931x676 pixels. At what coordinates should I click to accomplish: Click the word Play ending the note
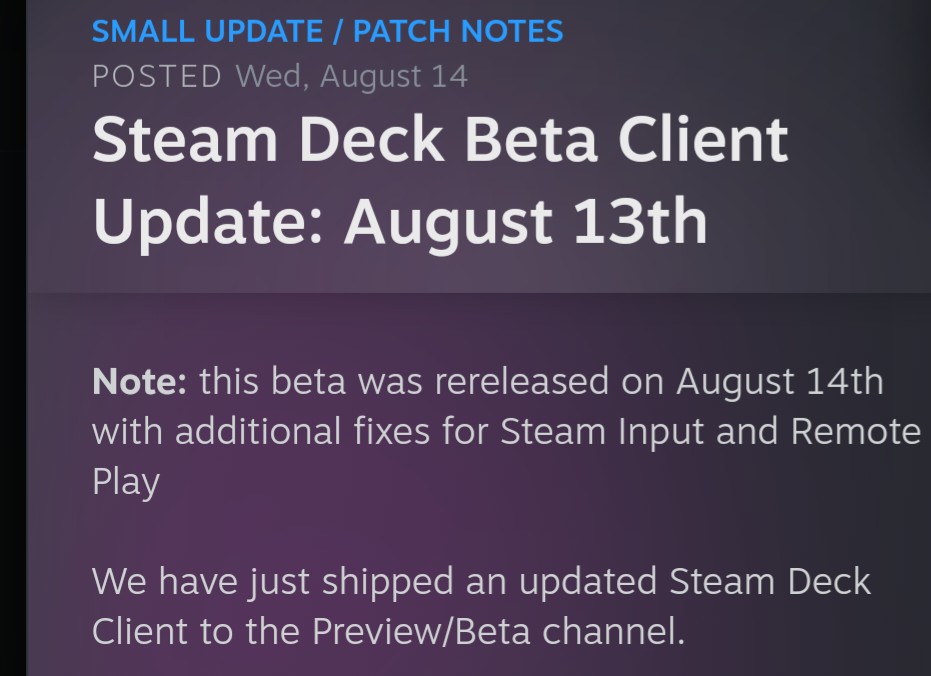point(126,483)
